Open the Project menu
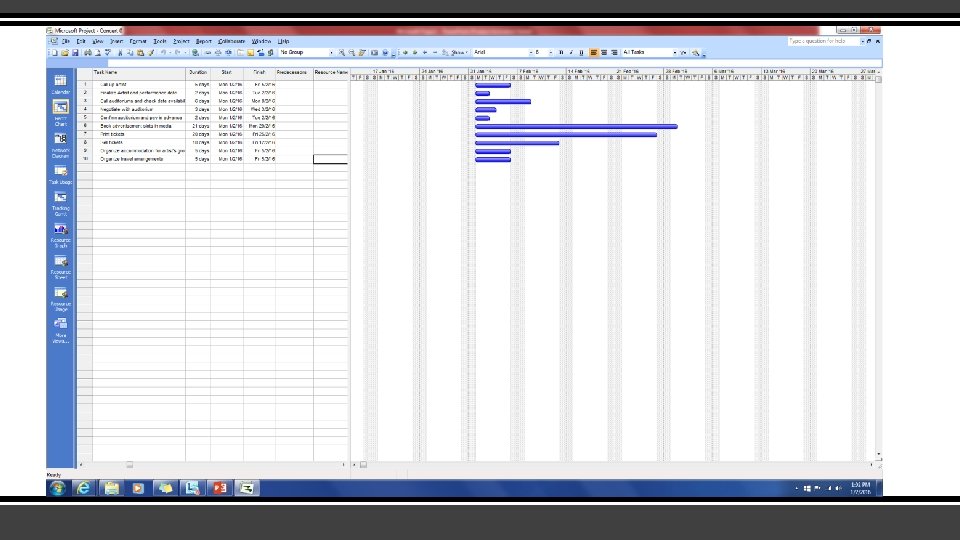960x540 pixels. pos(181,41)
